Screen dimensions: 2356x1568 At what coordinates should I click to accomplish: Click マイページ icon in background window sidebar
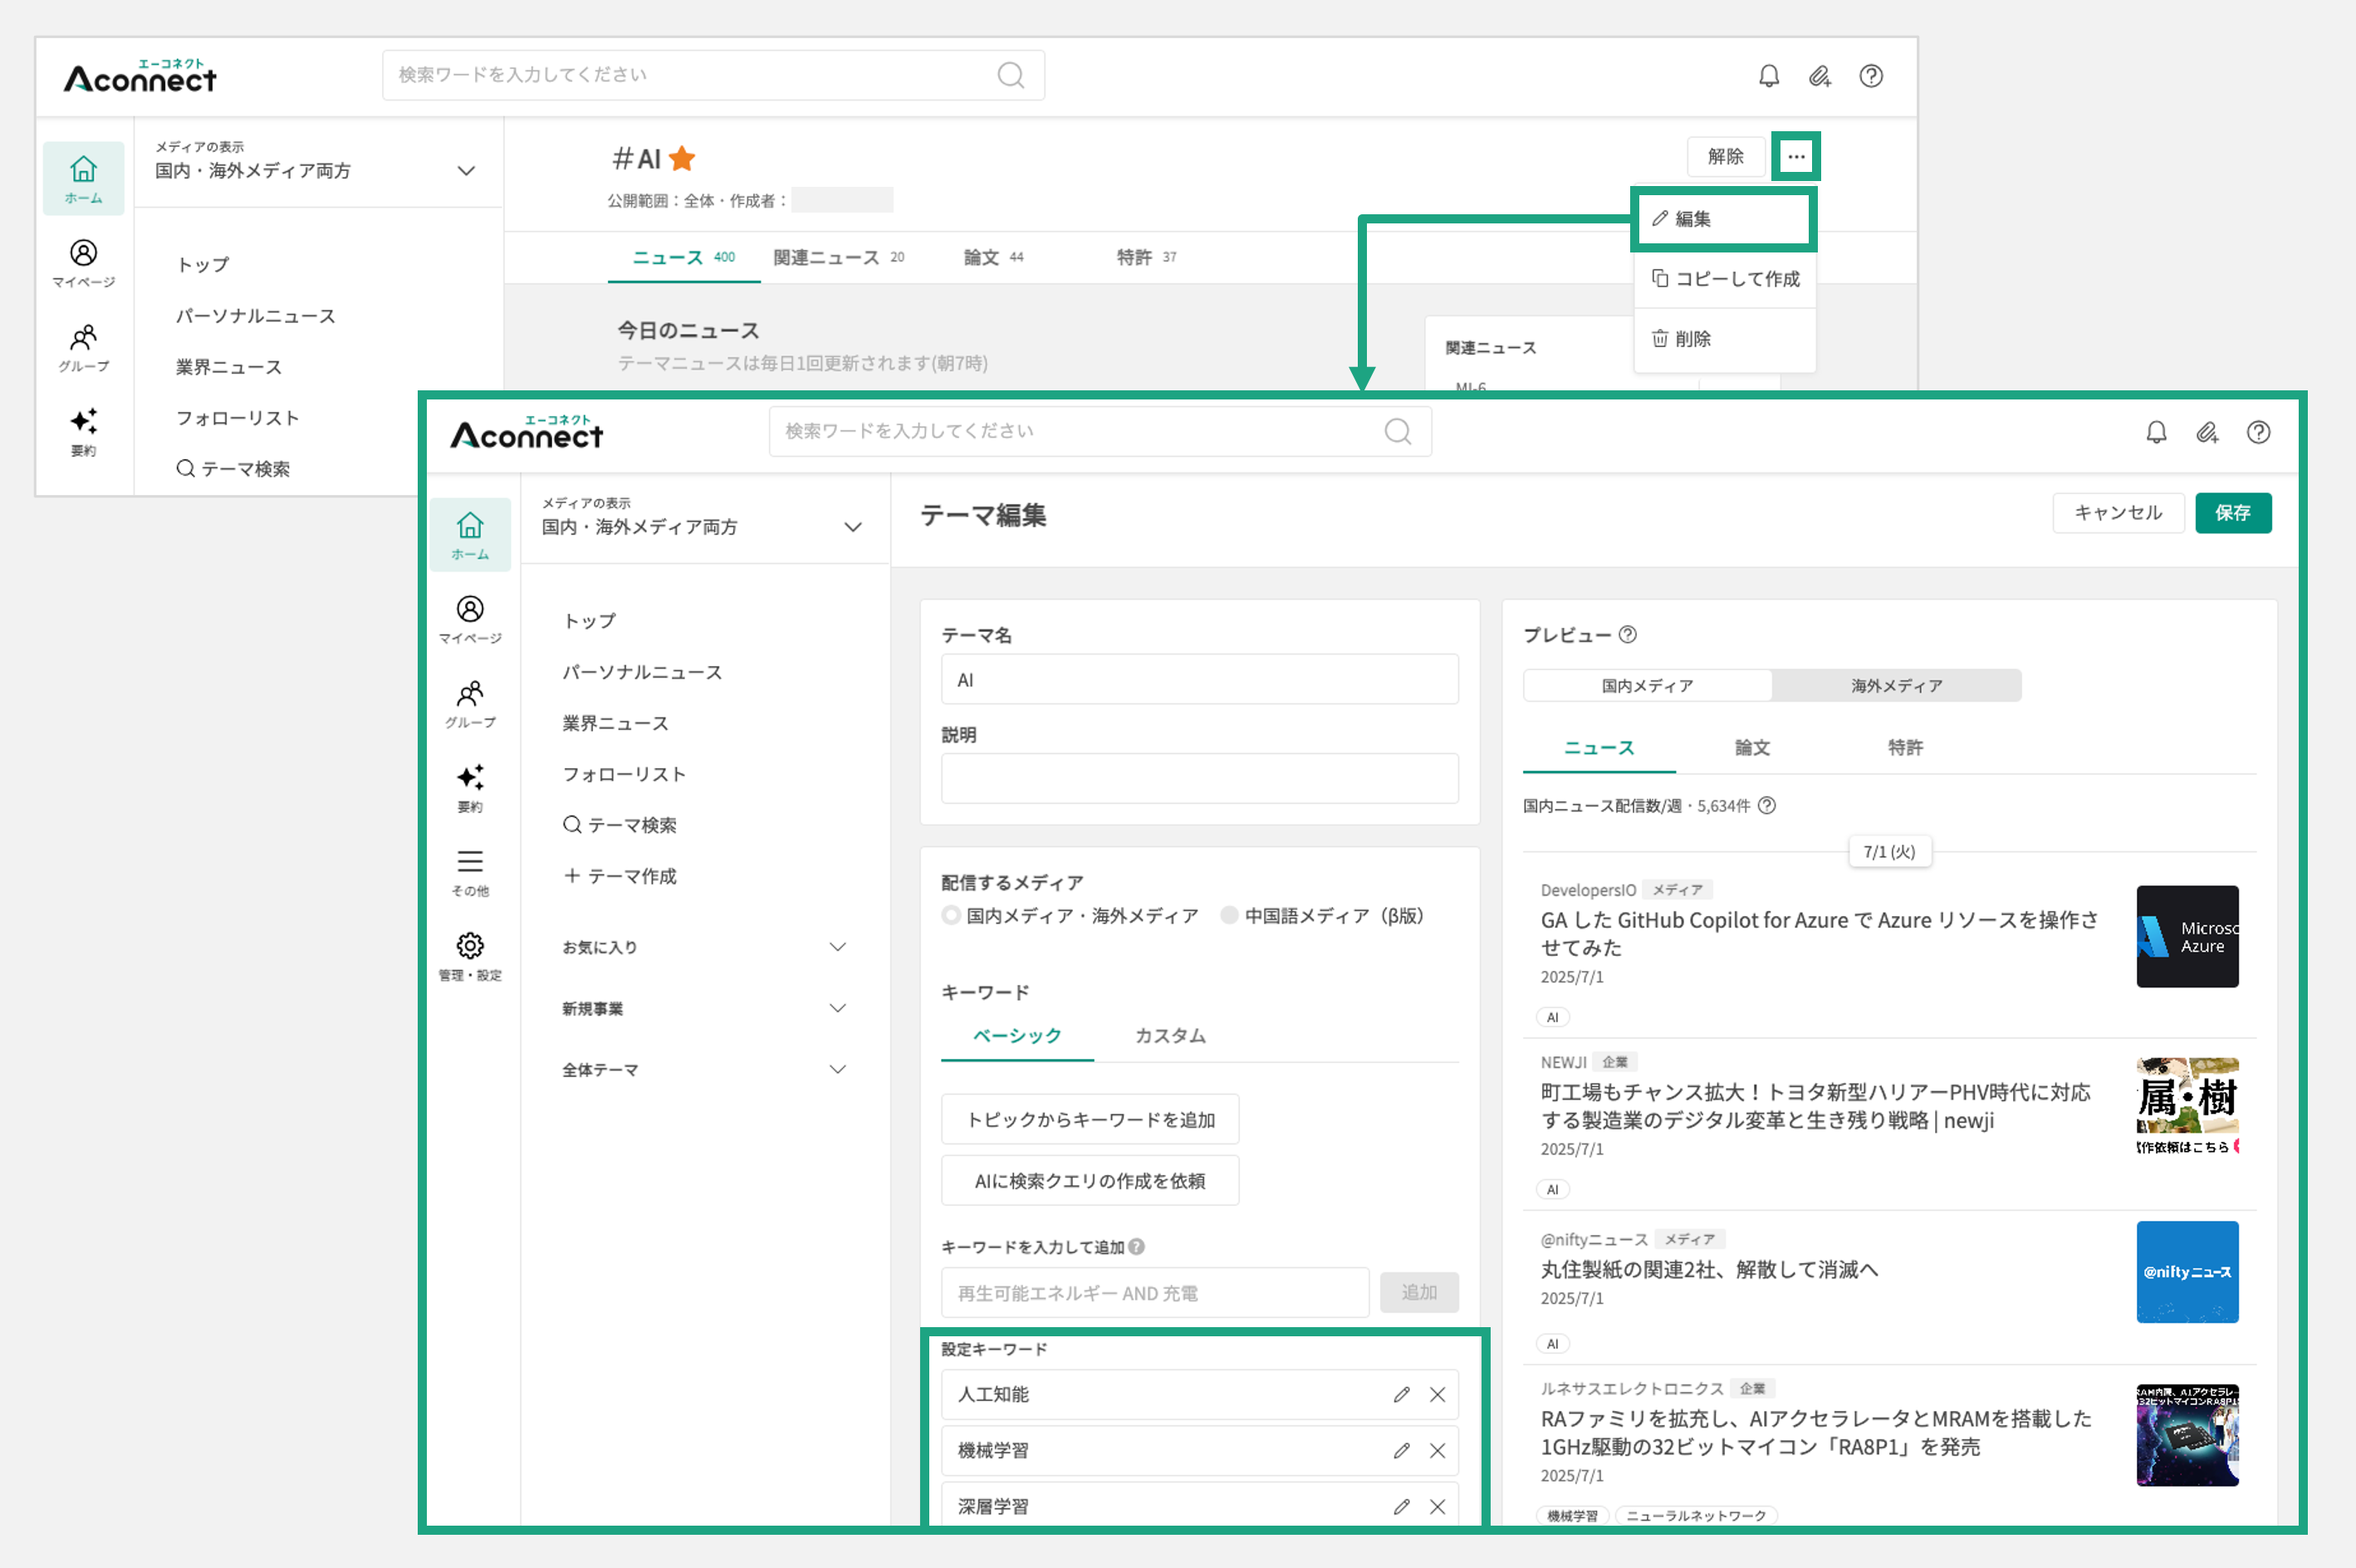point(84,263)
